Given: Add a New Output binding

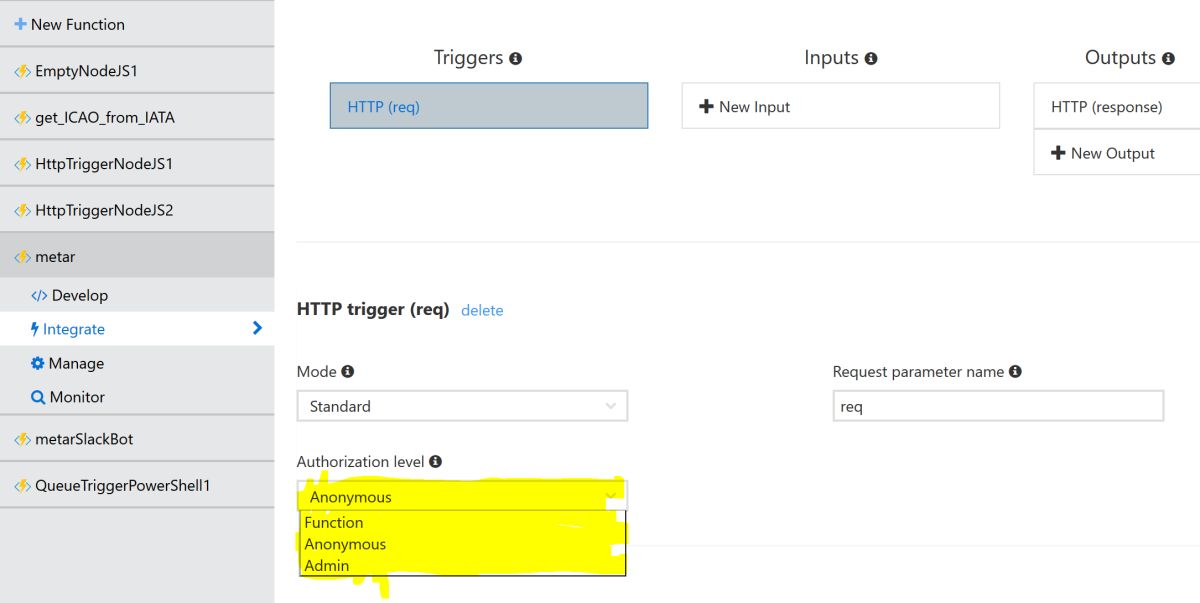Looking at the screenshot, I should (1117, 153).
